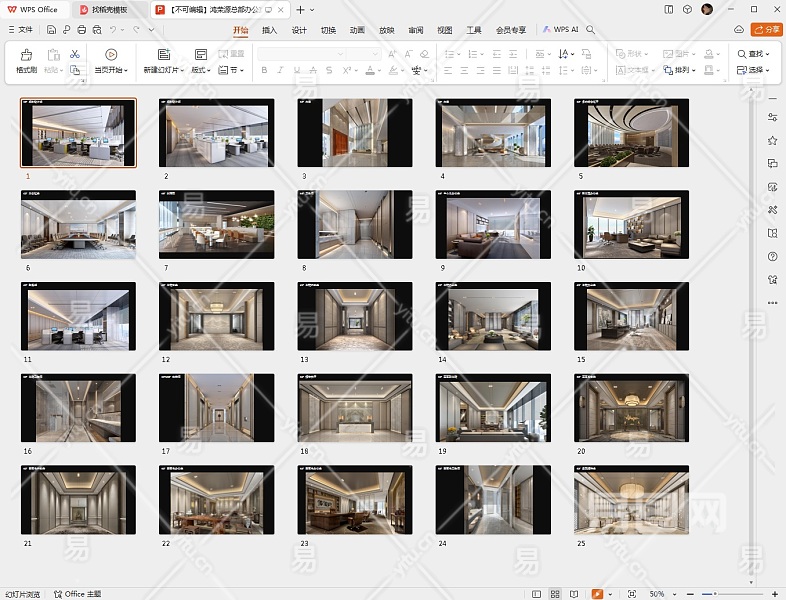The width and height of the screenshot is (786, 600).
Task: Expand the slideshow options arrow in status bar
Action: 609,594
